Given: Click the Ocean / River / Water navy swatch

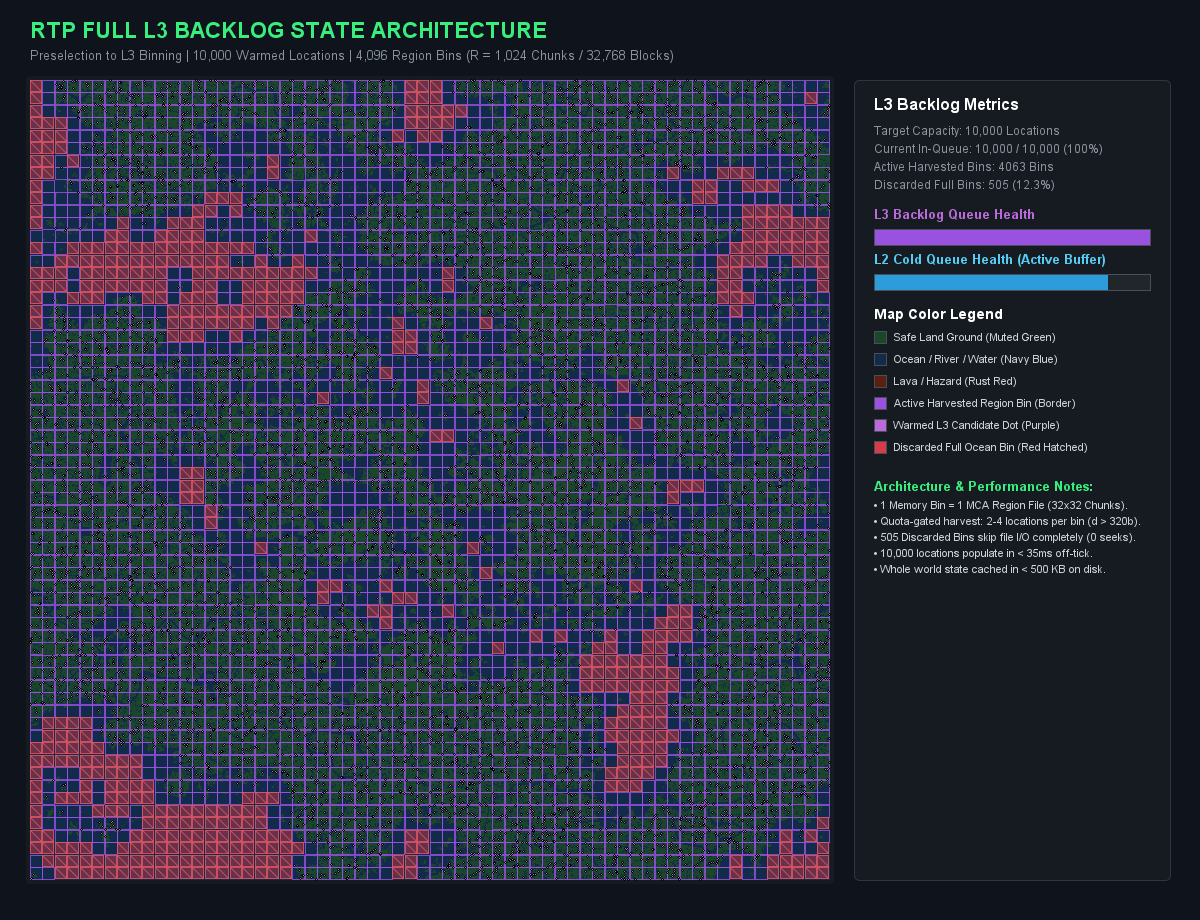Looking at the screenshot, I should point(880,359).
